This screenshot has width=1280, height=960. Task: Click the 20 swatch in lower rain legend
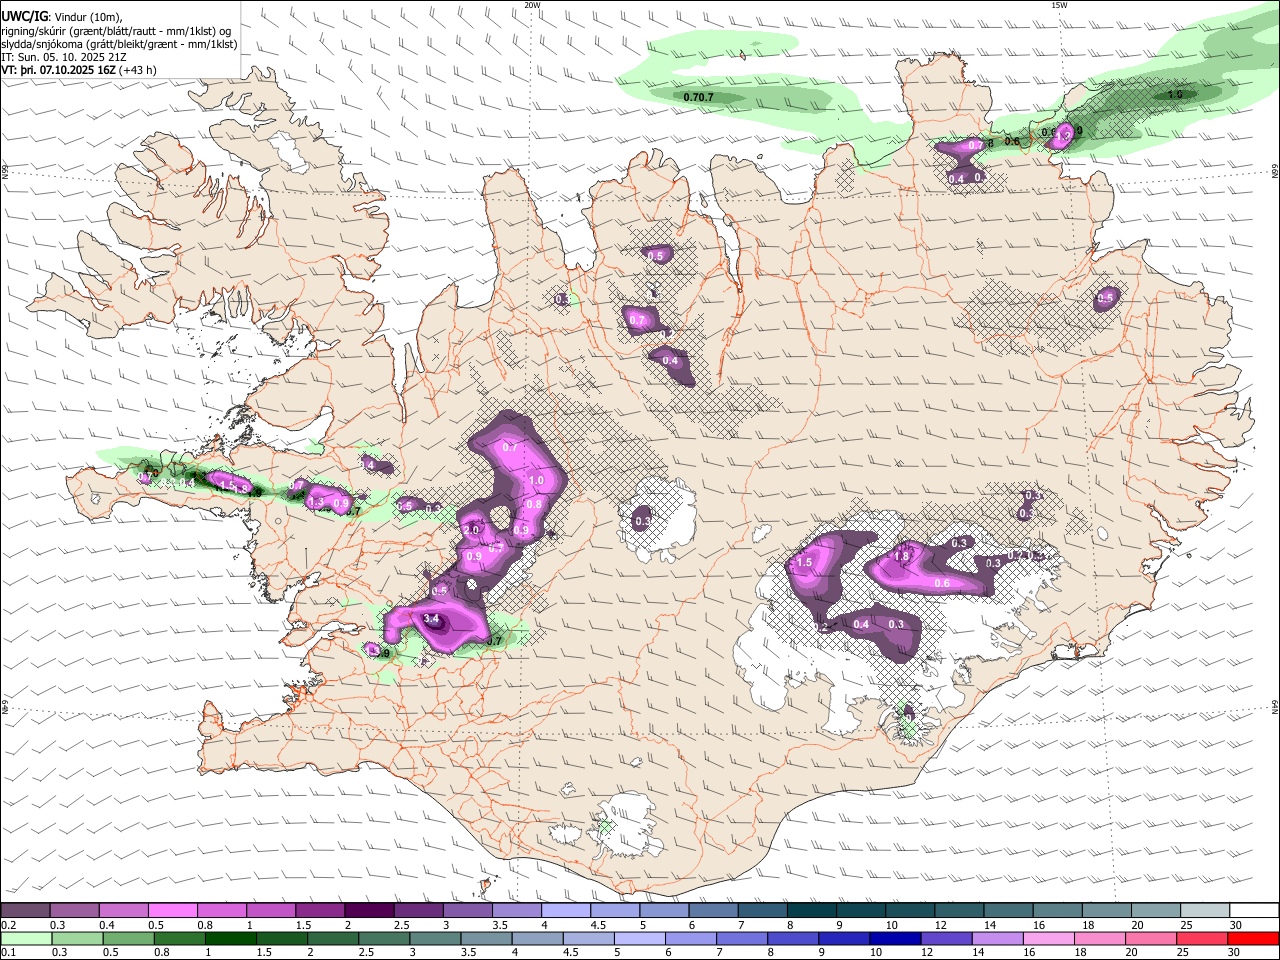(1150, 938)
